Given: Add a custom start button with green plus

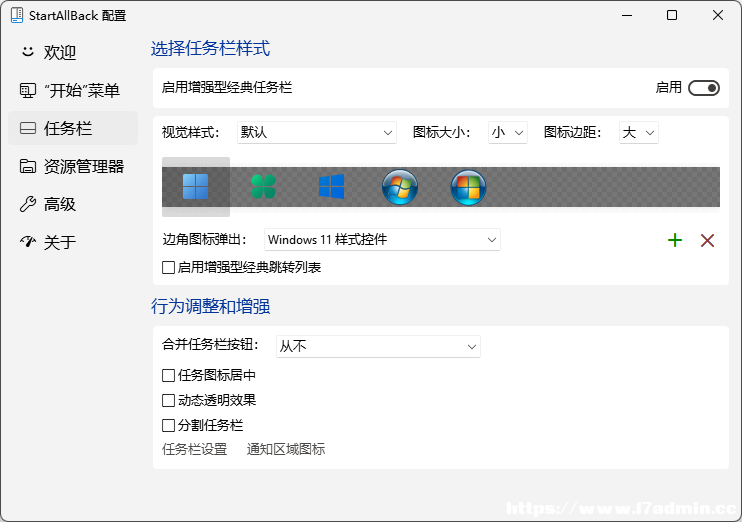Looking at the screenshot, I should (x=675, y=240).
